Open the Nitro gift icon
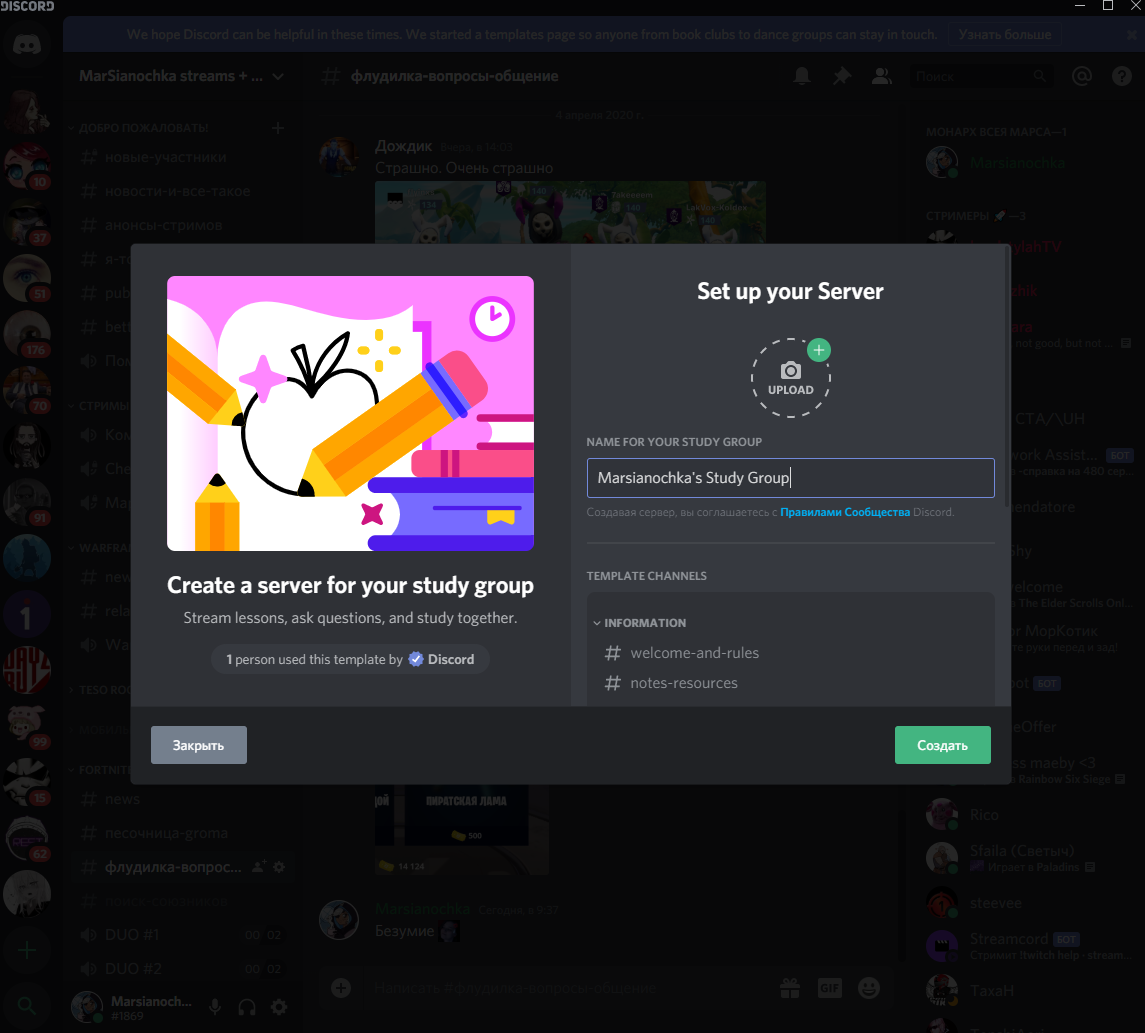The height and width of the screenshot is (1033, 1145). click(789, 988)
